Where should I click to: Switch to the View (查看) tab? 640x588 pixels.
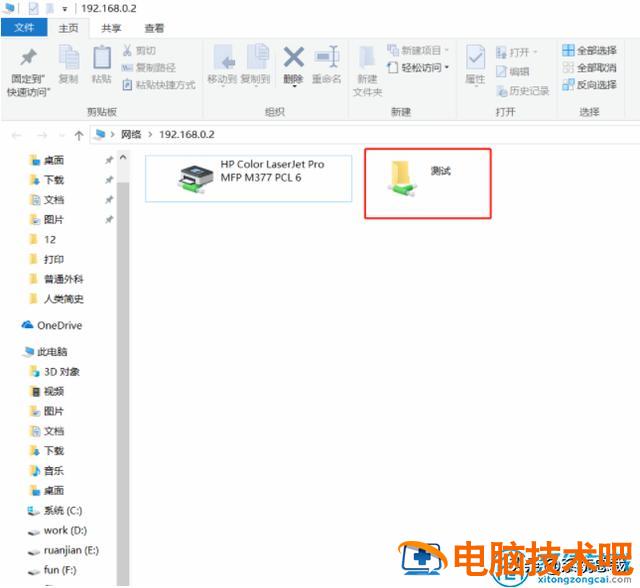tap(154, 28)
